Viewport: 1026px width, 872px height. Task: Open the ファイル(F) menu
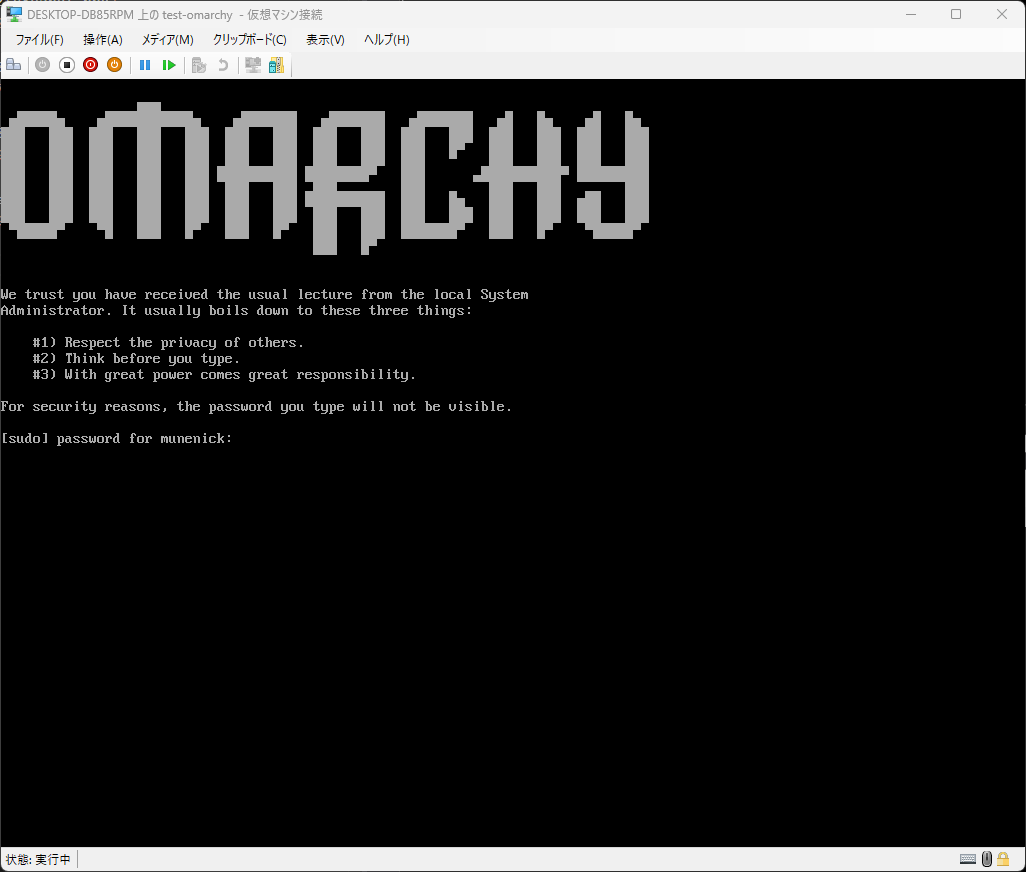pyautogui.click(x=39, y=40)
